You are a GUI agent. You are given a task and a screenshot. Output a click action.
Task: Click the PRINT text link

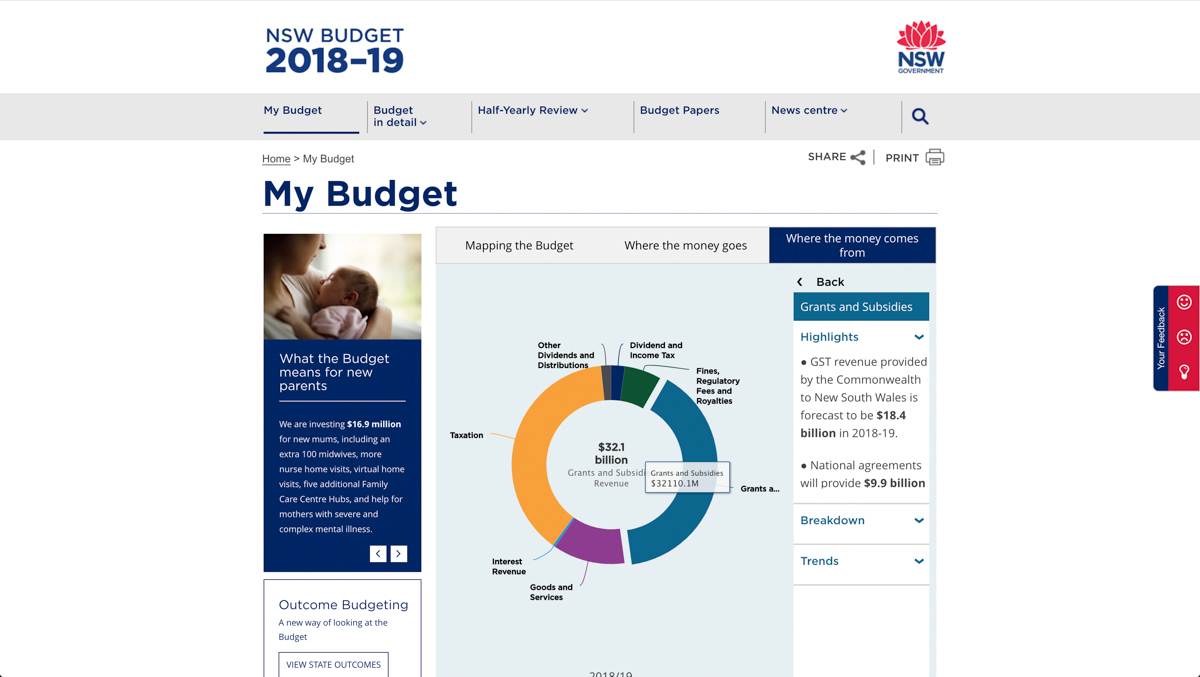point(902,158)
